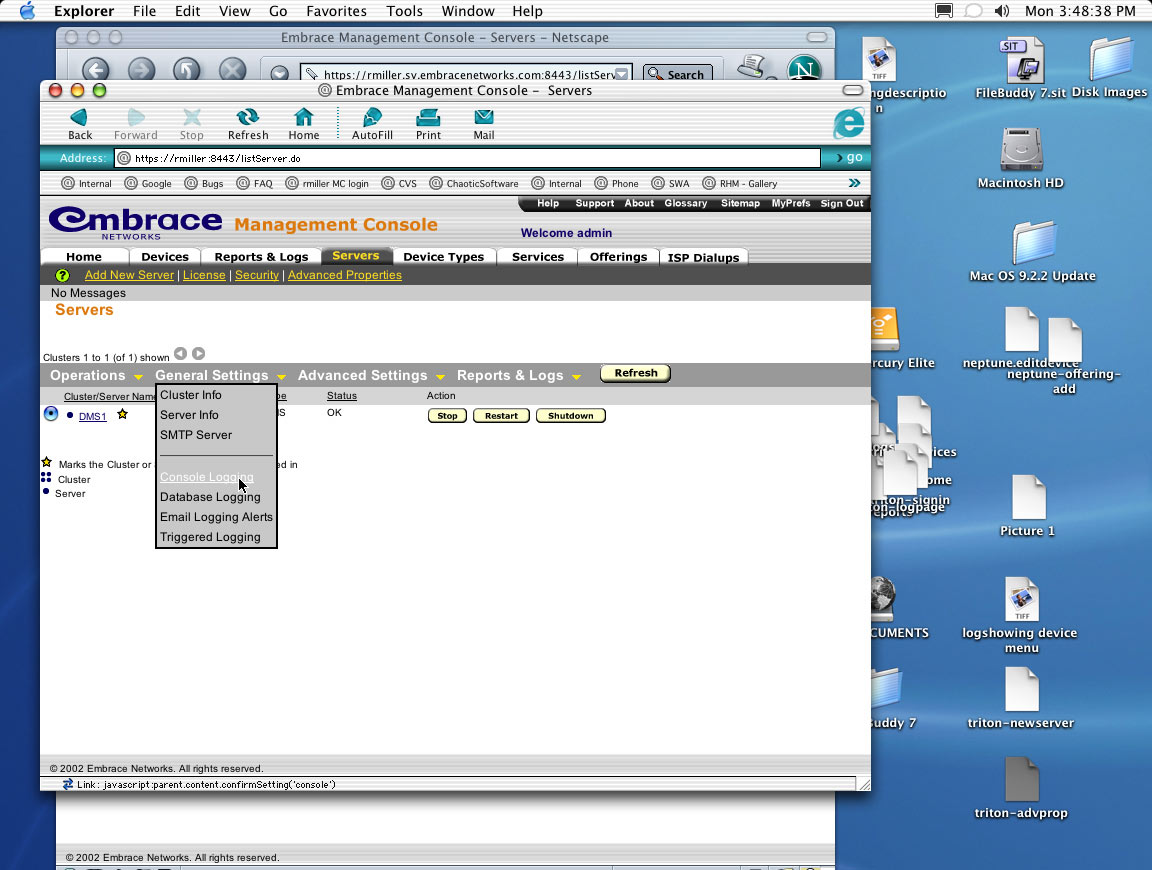Open Macintosh HD drive icon

(x=1020, y=150)
